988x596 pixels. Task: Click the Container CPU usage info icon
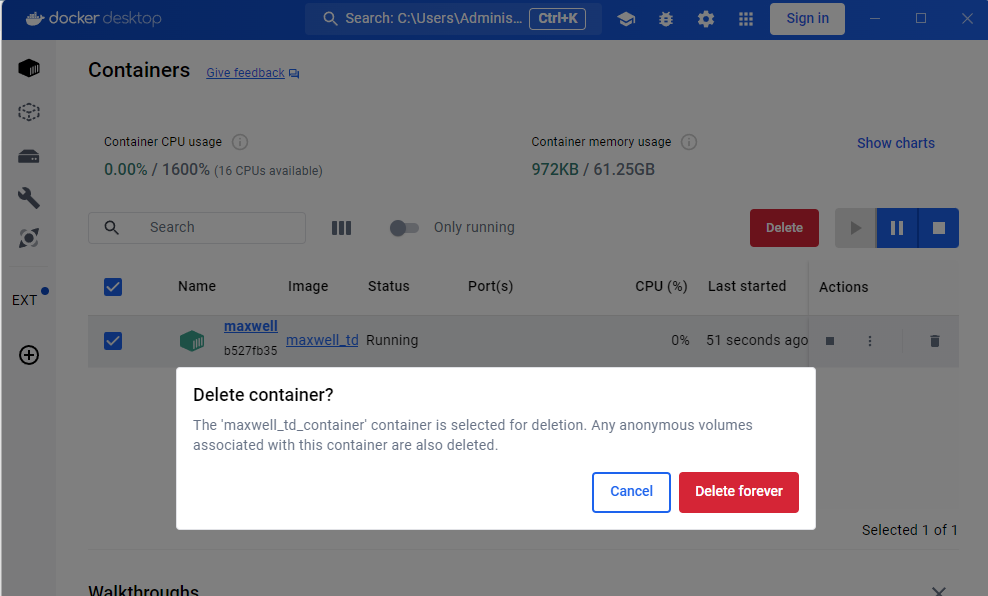(240, 142)
